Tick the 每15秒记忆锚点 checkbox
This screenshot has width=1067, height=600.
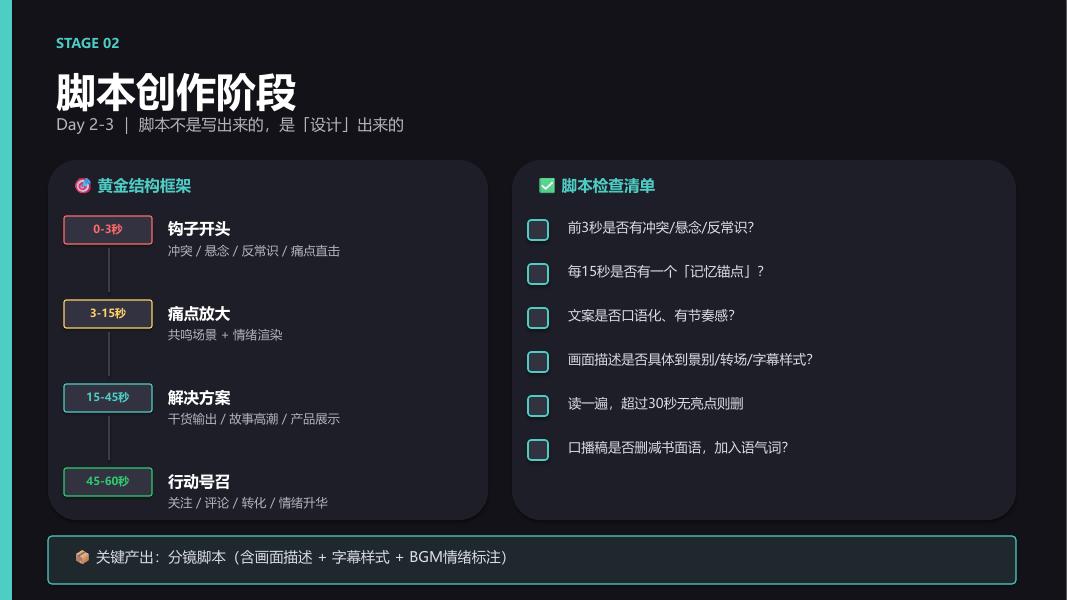point(538,273)
